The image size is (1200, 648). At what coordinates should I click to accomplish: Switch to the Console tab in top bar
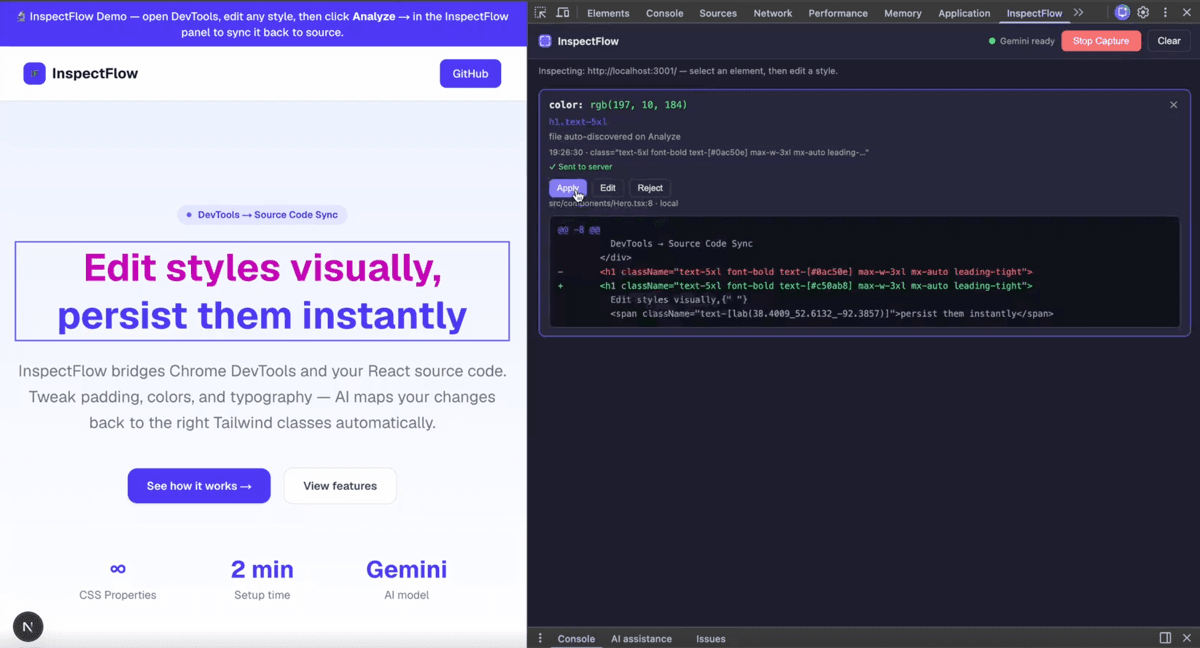665,13
